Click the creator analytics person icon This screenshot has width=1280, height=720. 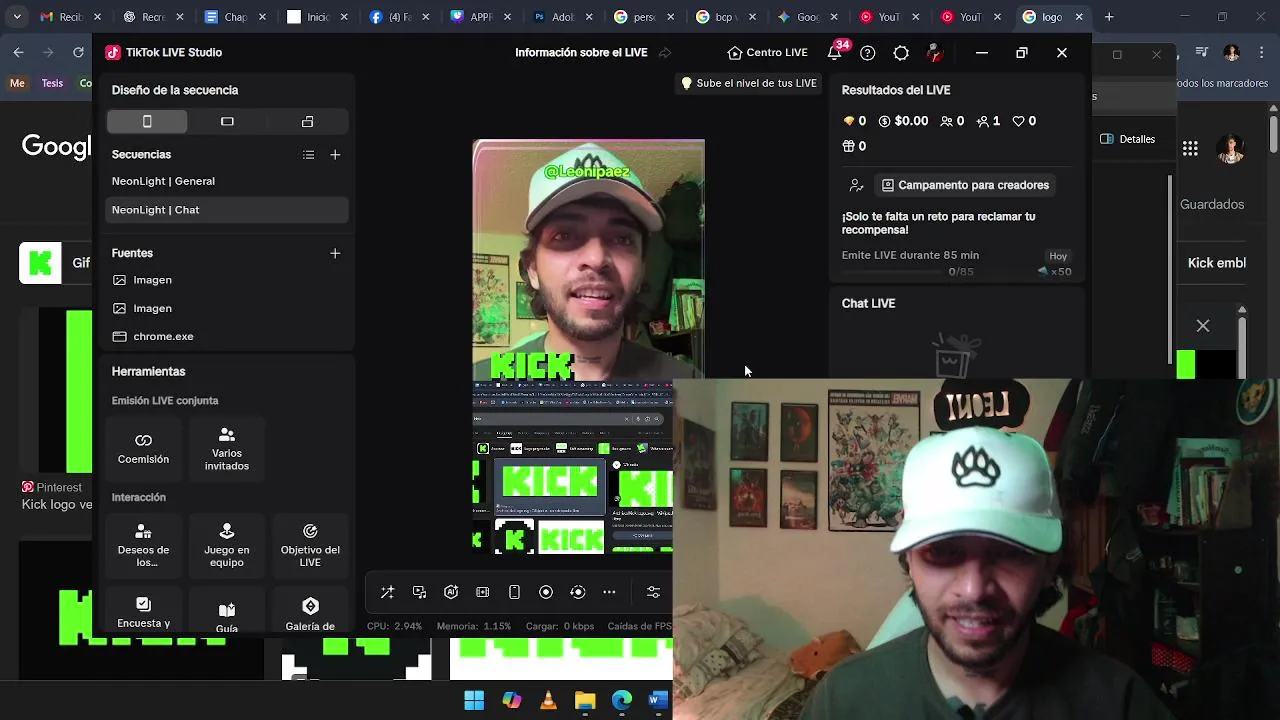coord(856,185)
